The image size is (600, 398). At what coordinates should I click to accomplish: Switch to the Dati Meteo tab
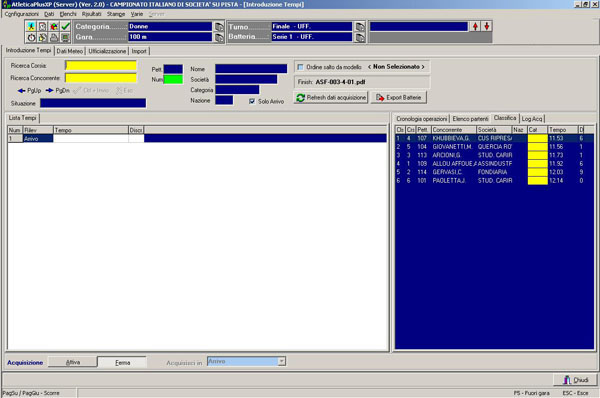point(70,51)
